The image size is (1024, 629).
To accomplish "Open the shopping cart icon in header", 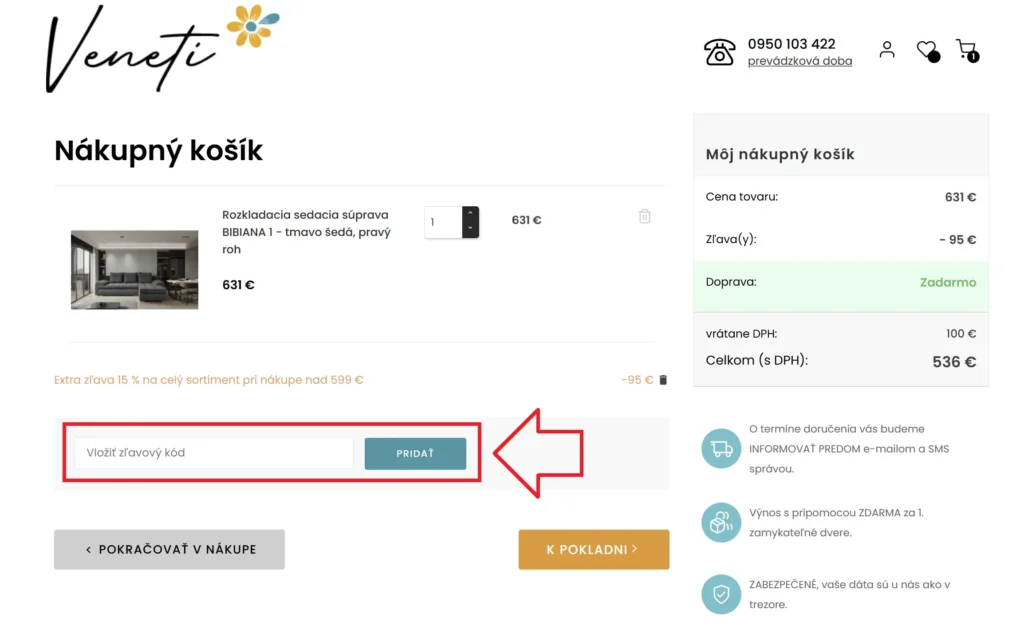I will tap(967, 50).
